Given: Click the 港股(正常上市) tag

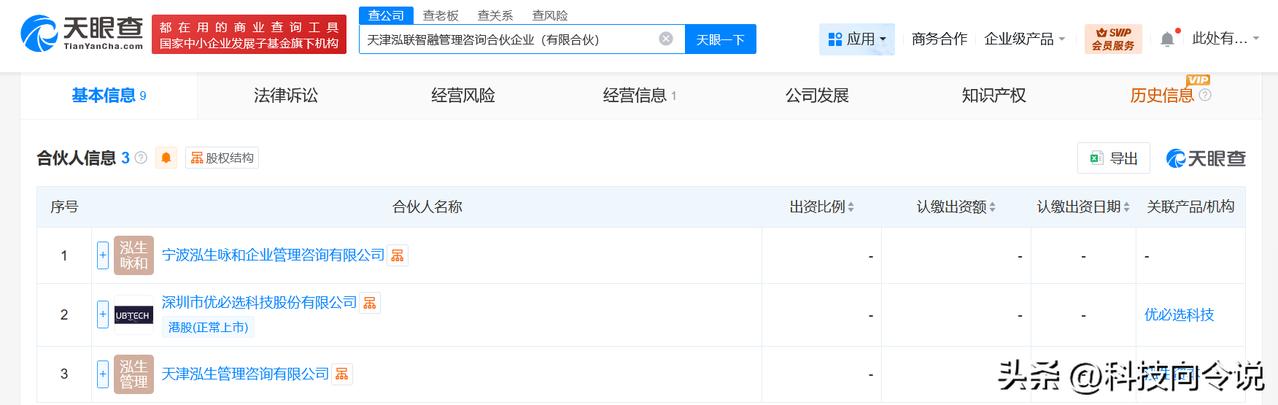Looking at the screenshot, I should [208, 327].
